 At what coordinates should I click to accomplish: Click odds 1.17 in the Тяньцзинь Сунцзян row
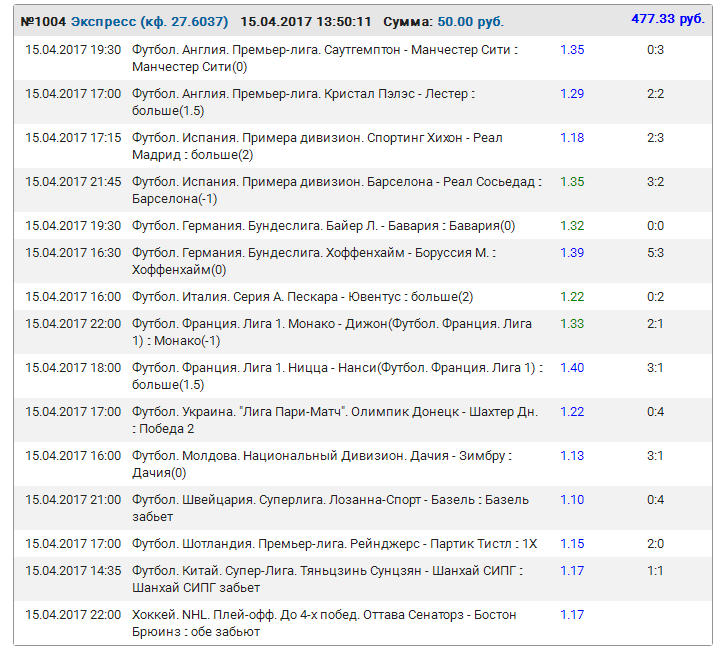(572, 571)
